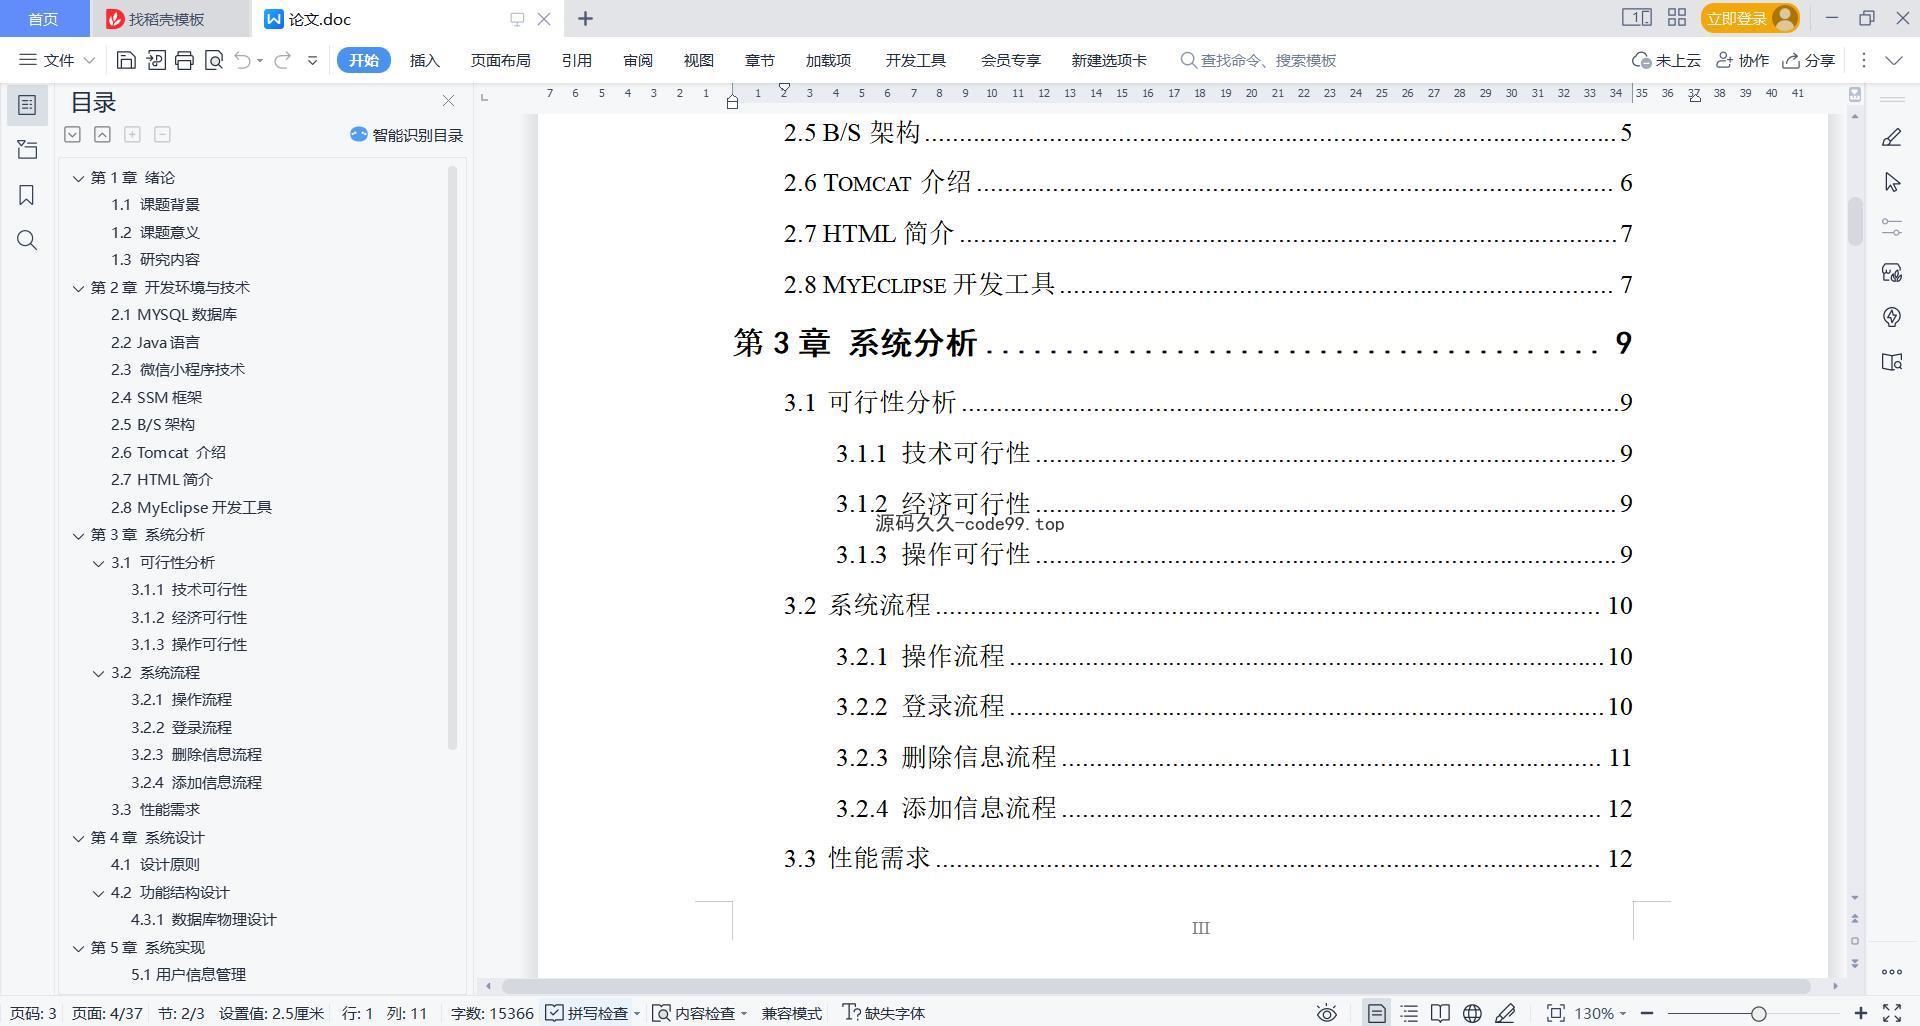Open the 开发工具 ribbon tab
This screenshot has height=1026, width=1920.
(915, 60)
